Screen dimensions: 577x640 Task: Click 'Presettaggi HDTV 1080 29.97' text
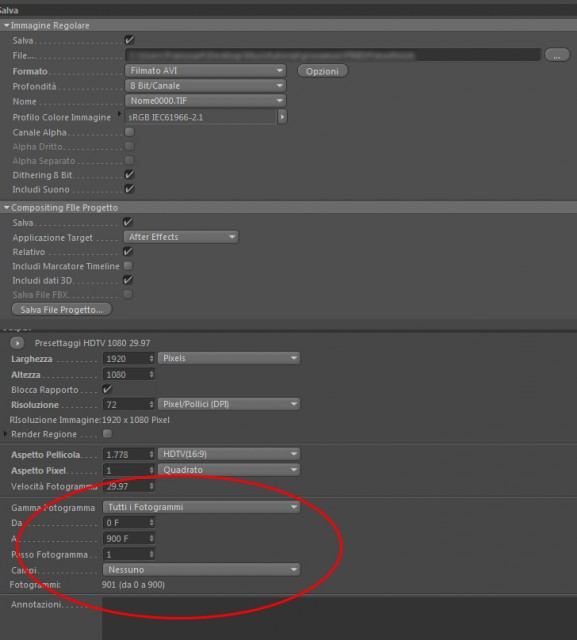[92, 343]
